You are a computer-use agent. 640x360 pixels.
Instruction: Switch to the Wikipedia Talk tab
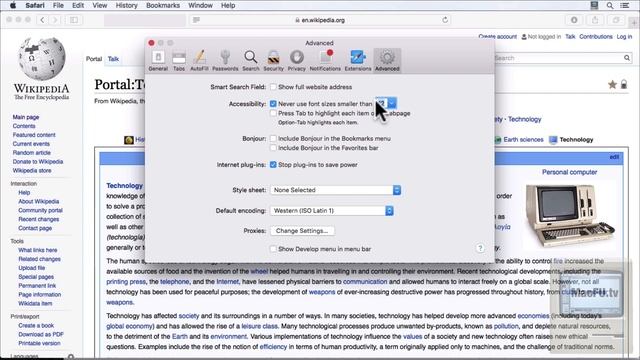click(x=113, y=59)
